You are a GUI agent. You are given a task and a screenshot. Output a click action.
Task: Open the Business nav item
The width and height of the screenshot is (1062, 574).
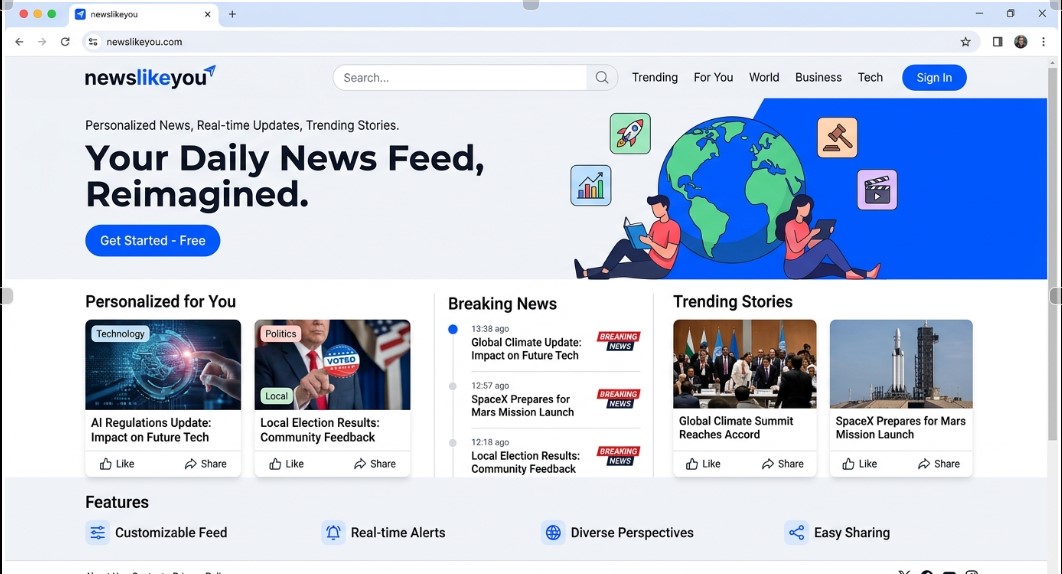point(818,77)
